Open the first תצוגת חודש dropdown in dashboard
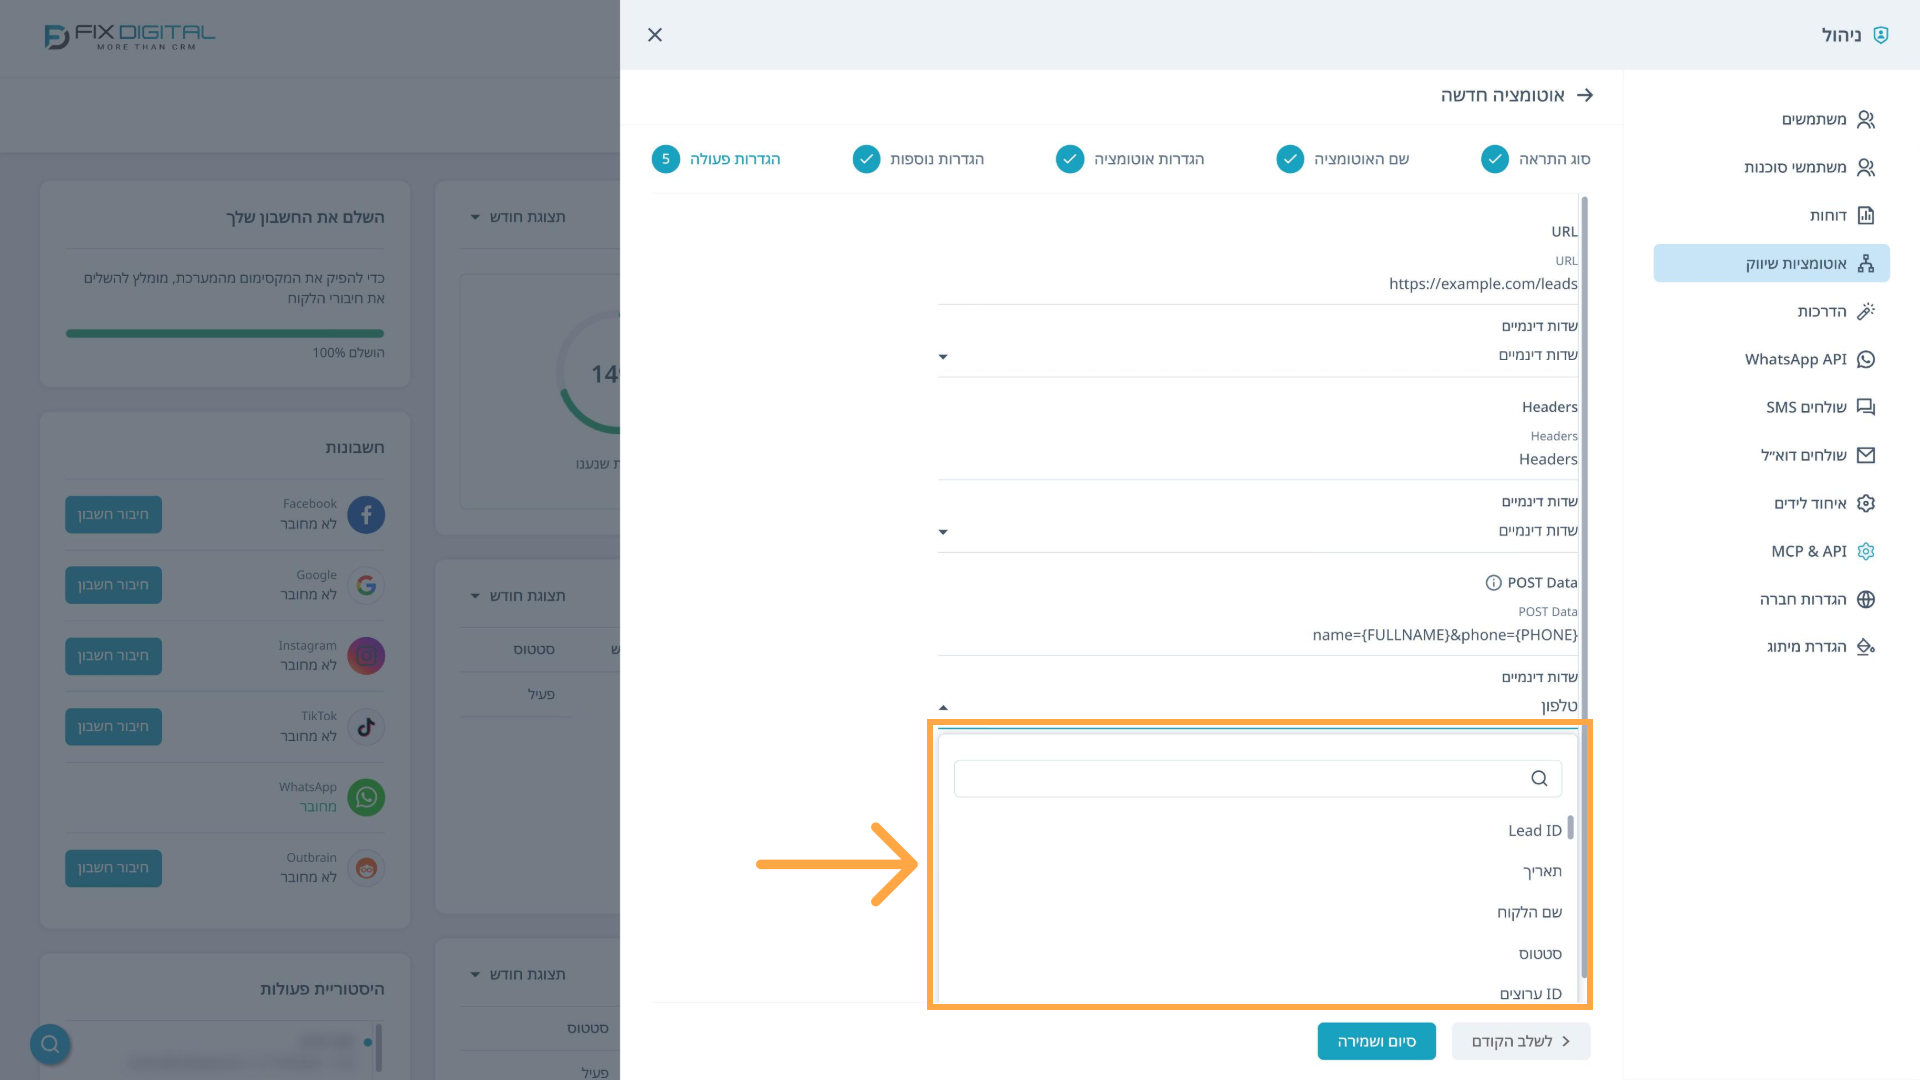The image size is (1920, 1080). coord(518,217)
